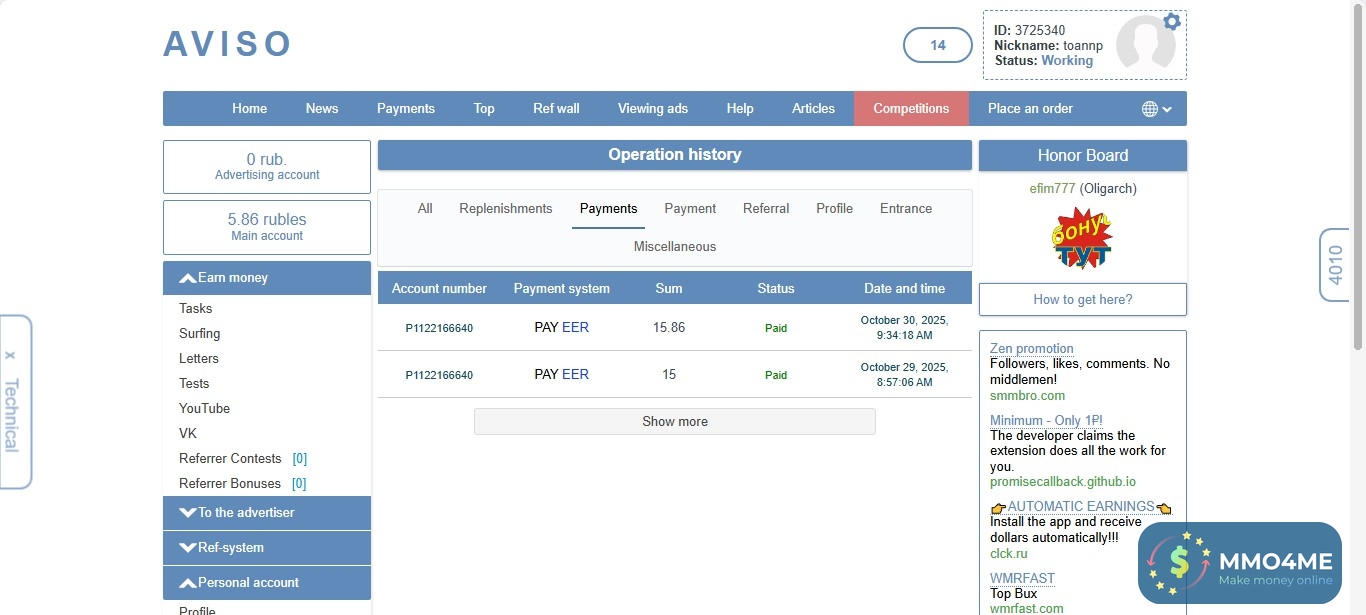1366x615 pixels.
Task: Switch to the All history tab
Action: [425, 209]
